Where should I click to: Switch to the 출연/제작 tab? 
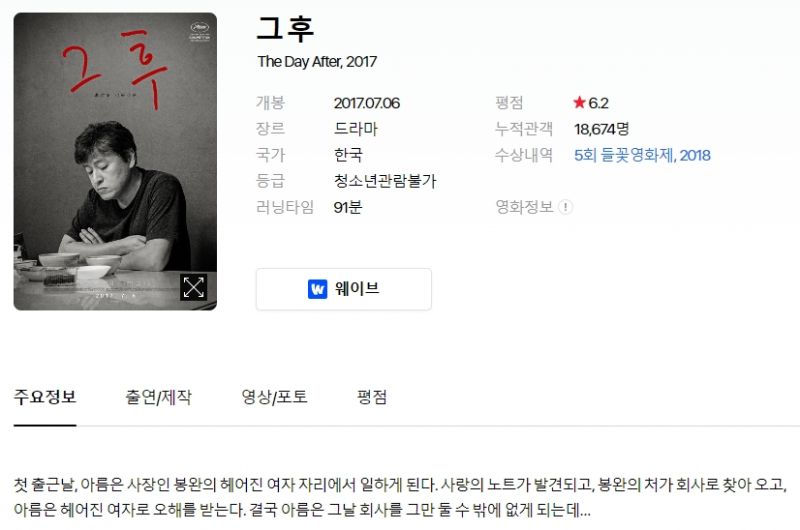point(159,397)
